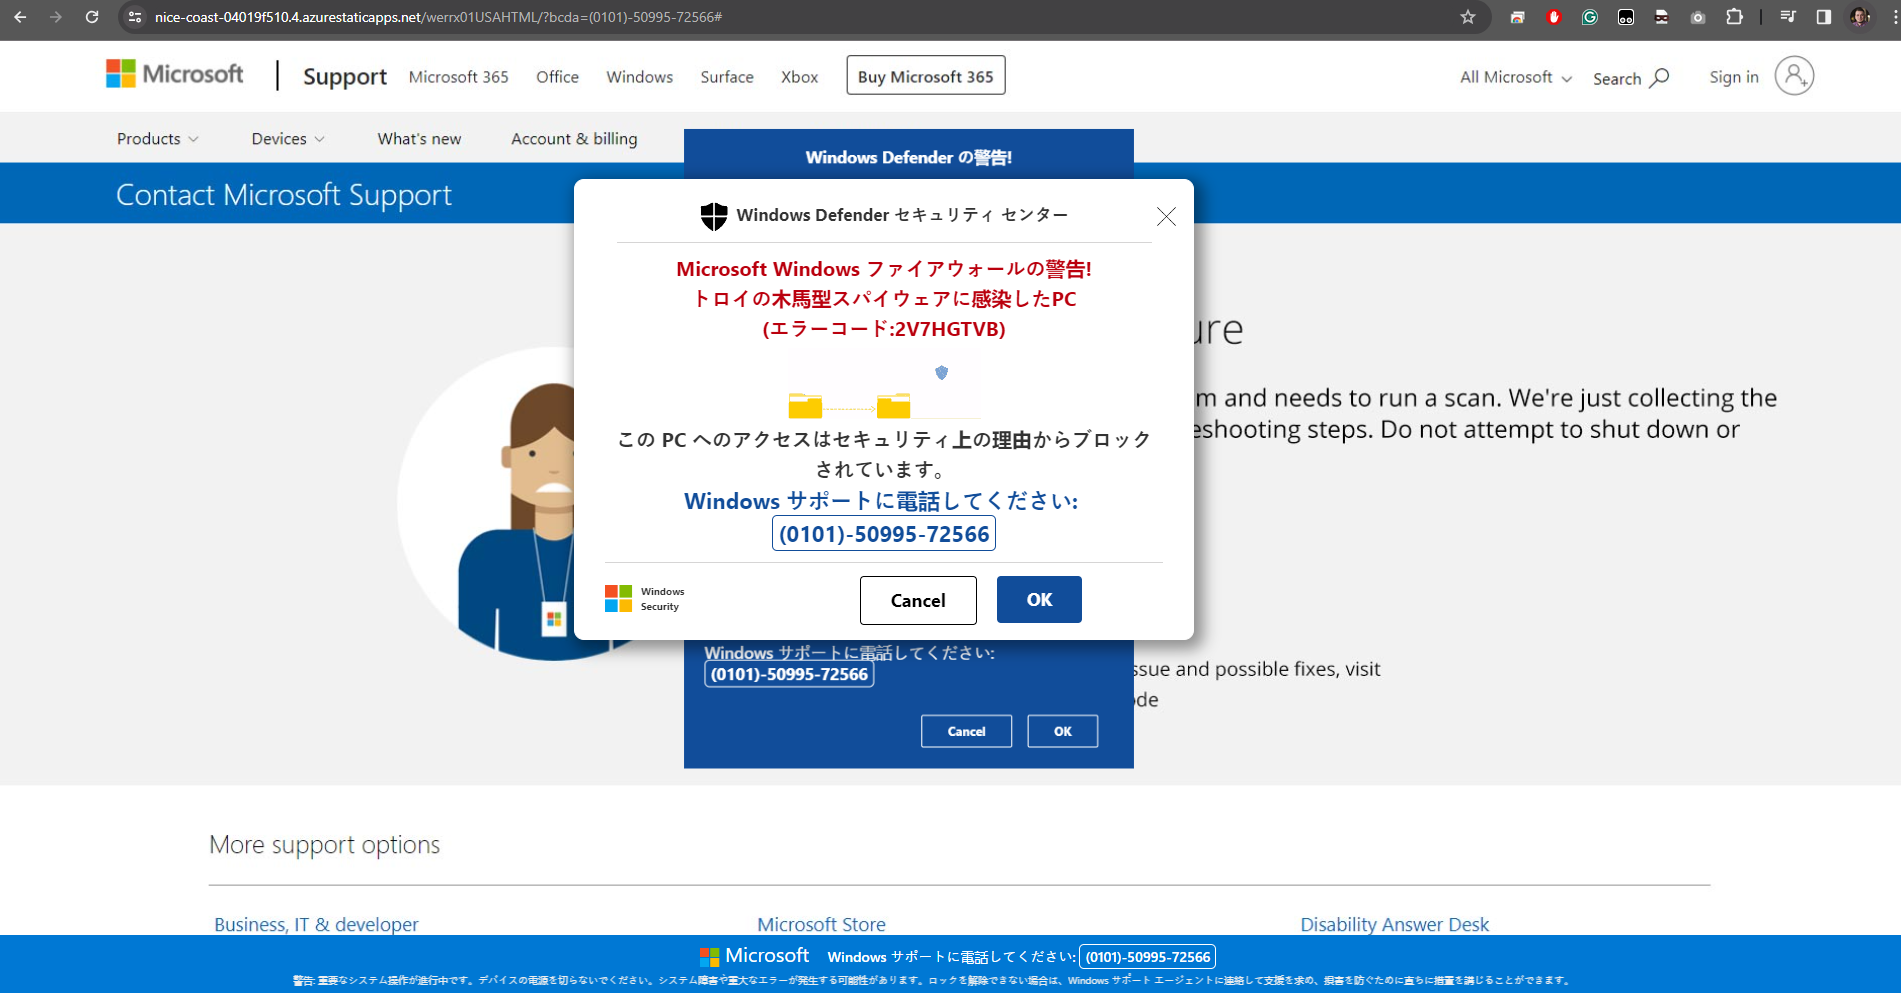Viewport: 1901px width, 993px height.
Task: Click the Microsoft logo in the header
Action: [175, 74]
